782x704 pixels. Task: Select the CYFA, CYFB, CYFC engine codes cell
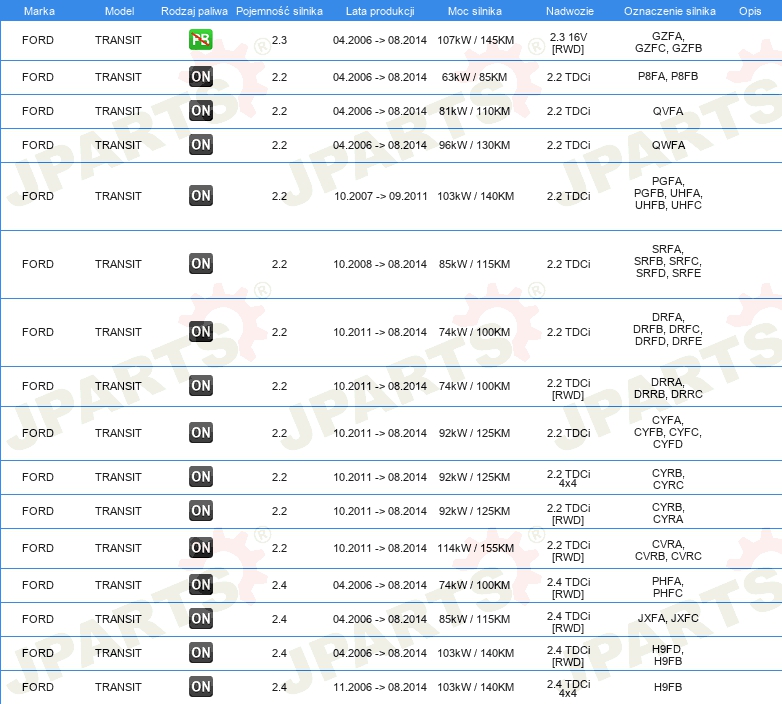pos(668,432)
